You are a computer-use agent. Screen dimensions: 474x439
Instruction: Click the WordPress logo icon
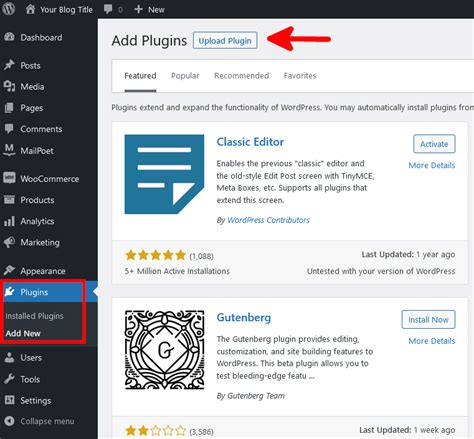(8, 9)
